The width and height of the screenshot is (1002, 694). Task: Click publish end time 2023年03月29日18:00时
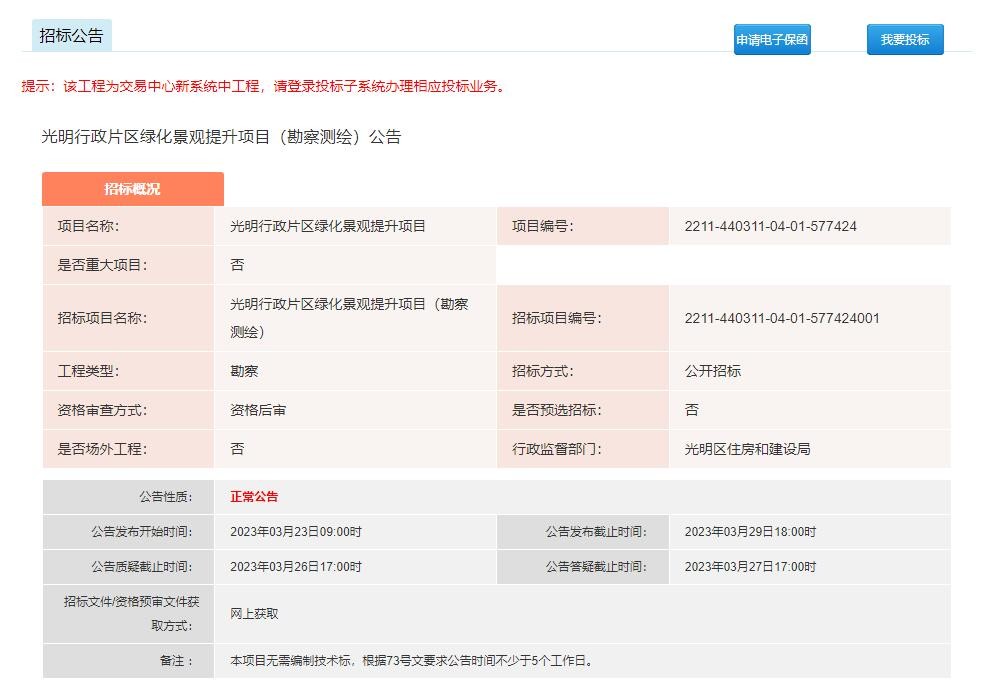click(750, 532)
